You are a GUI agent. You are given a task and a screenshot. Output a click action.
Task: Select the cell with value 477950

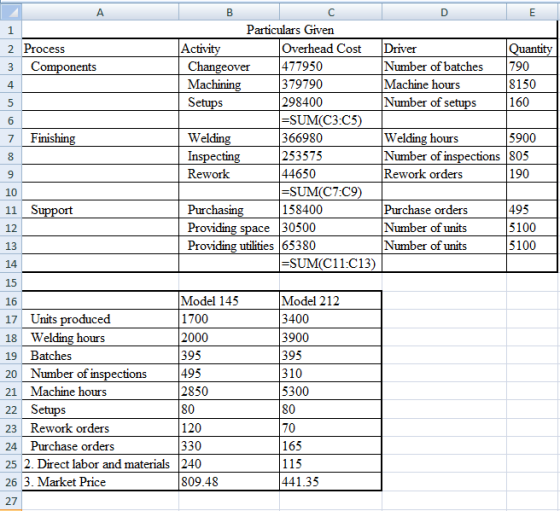point(331,66)
